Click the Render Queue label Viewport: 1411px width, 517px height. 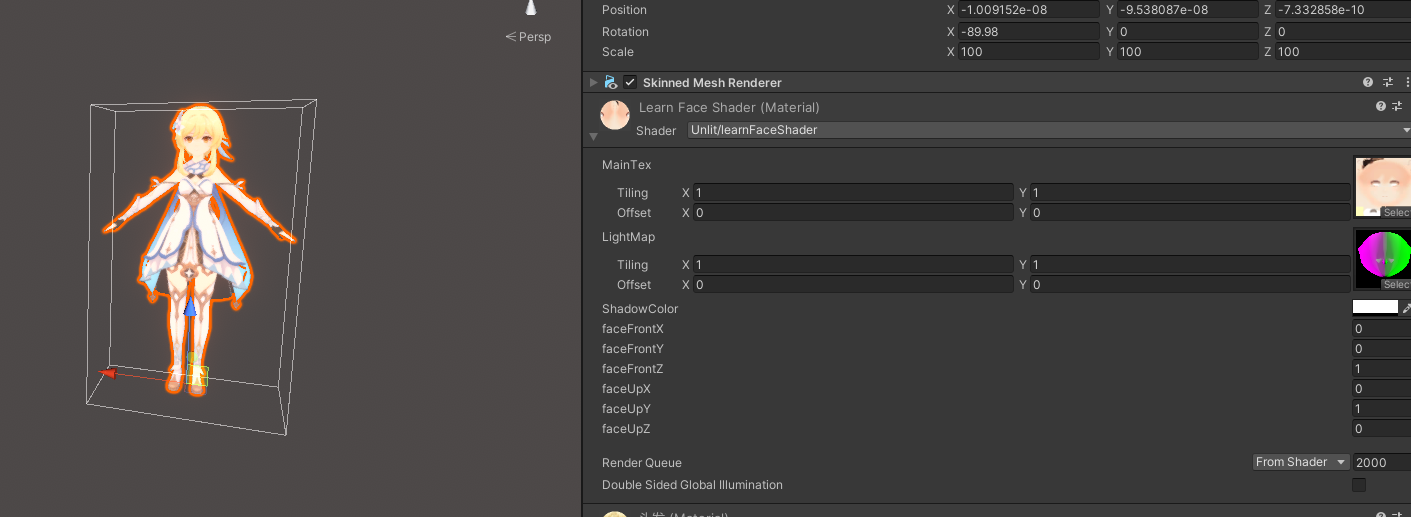[x=642, y=463]
